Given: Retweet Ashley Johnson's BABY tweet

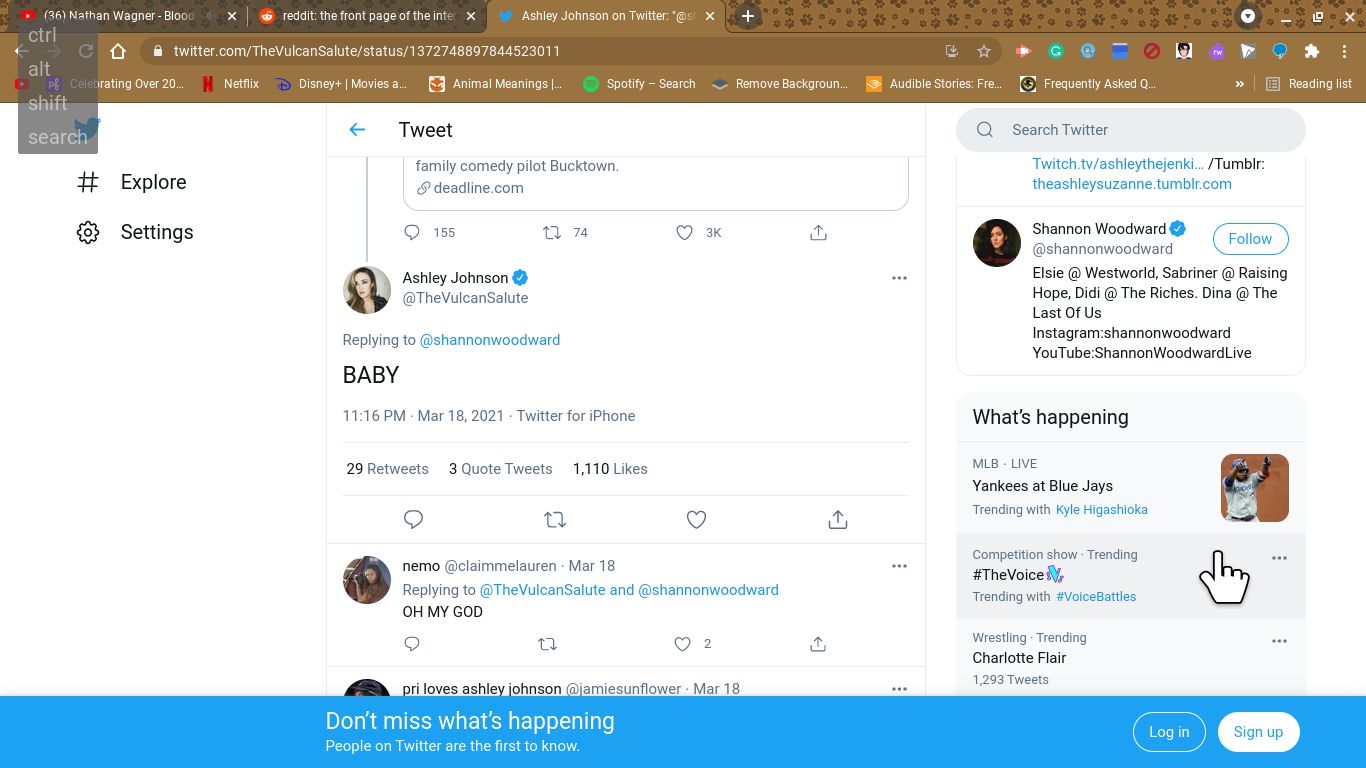Looking at the screenshot, I should click(x=555, y=519).
